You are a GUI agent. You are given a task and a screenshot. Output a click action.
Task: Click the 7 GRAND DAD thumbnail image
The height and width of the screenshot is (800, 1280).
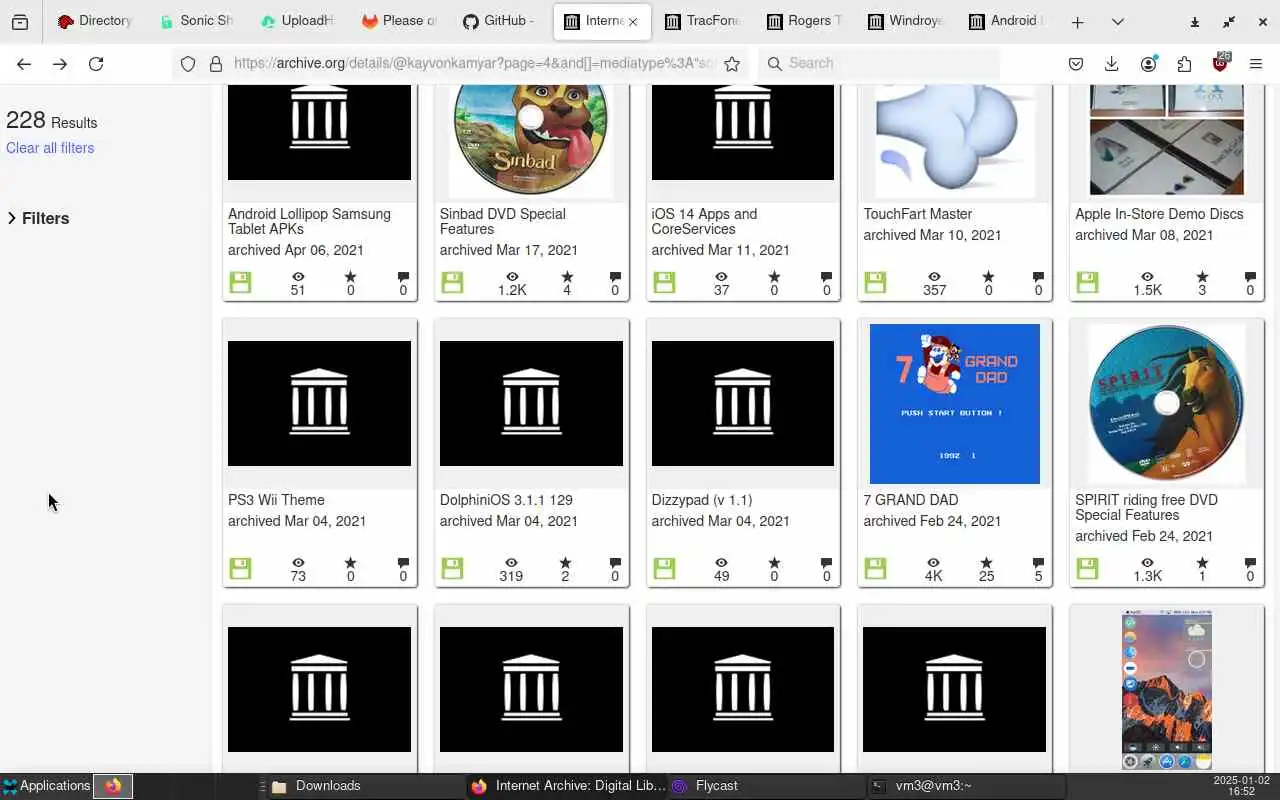[955, 404]
